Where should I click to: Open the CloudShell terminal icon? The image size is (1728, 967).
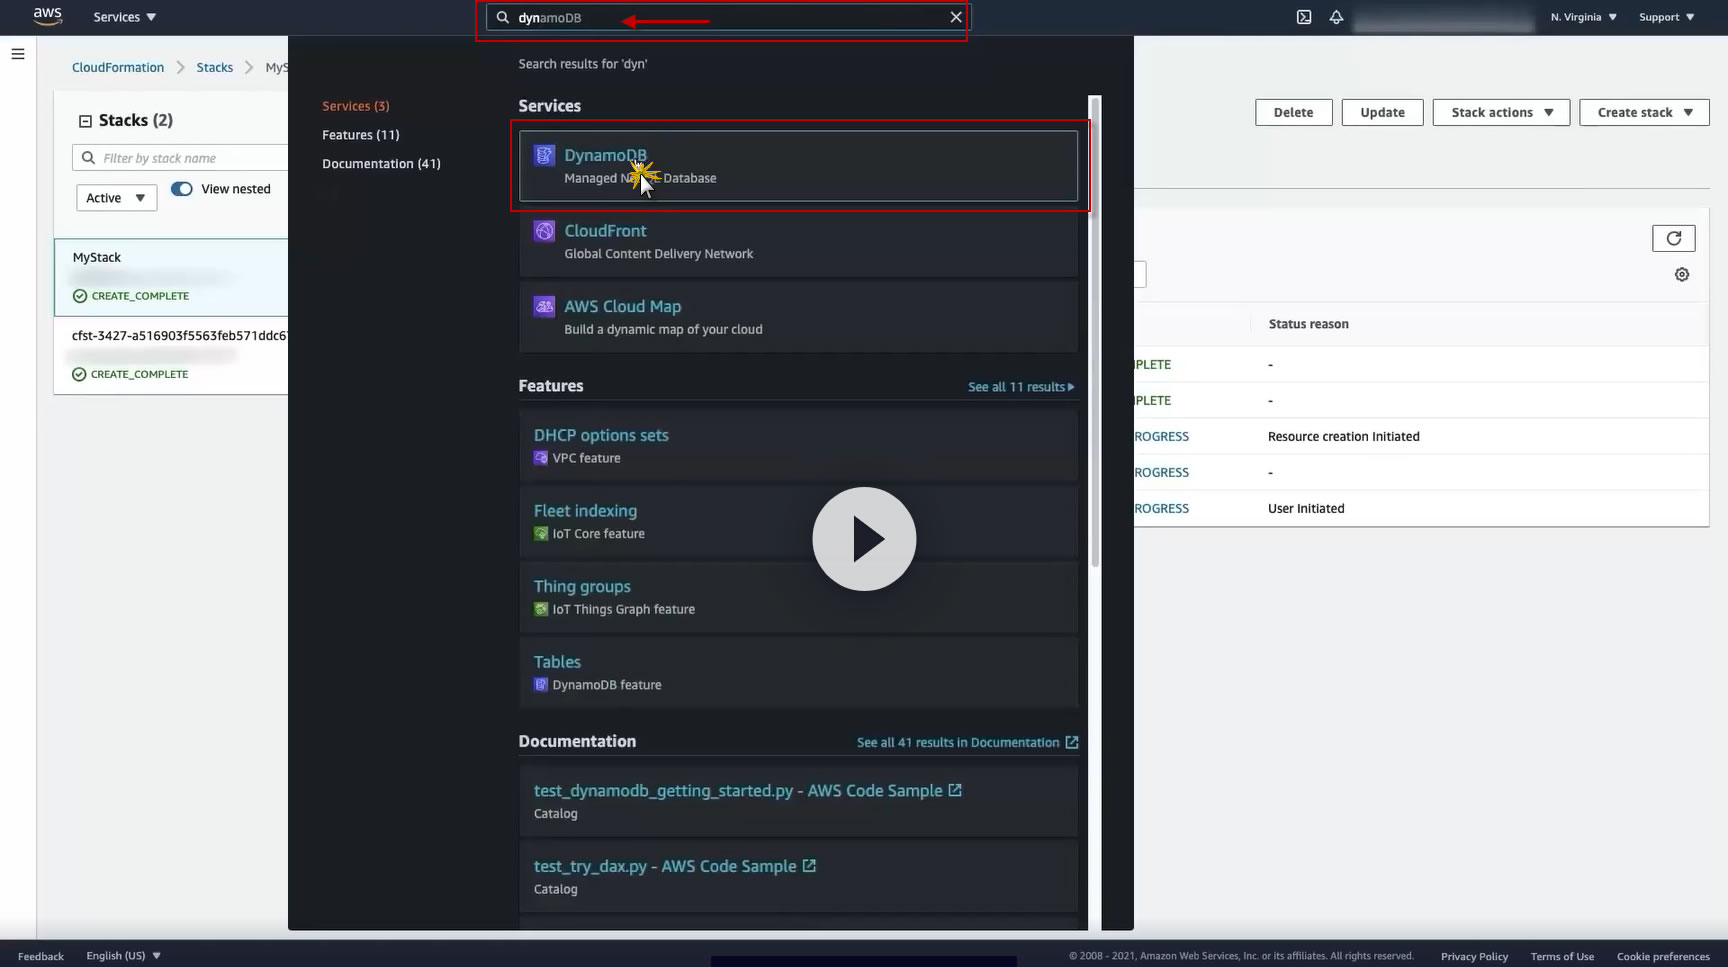coord(1304,17)
